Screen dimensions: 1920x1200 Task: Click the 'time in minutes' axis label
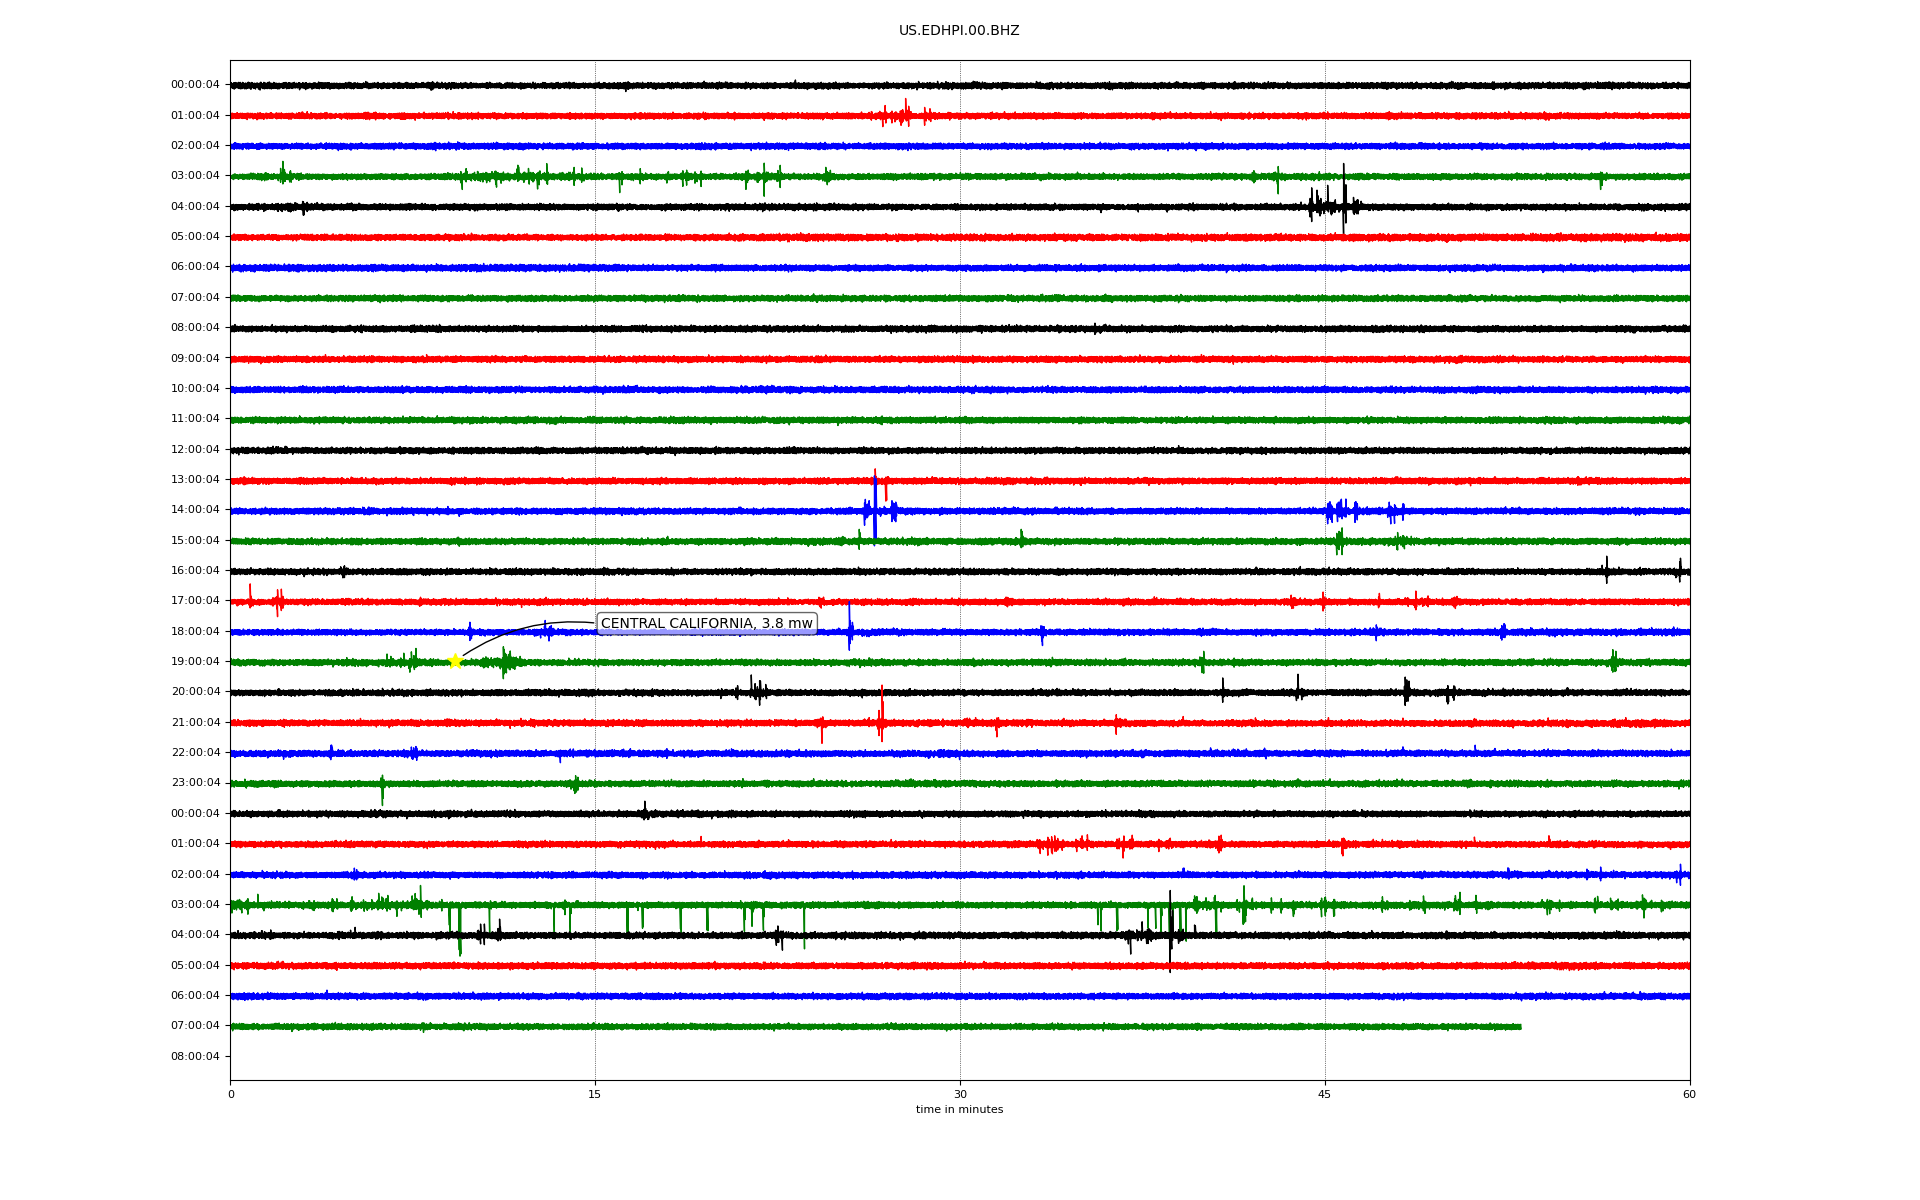coord(959,1110)
